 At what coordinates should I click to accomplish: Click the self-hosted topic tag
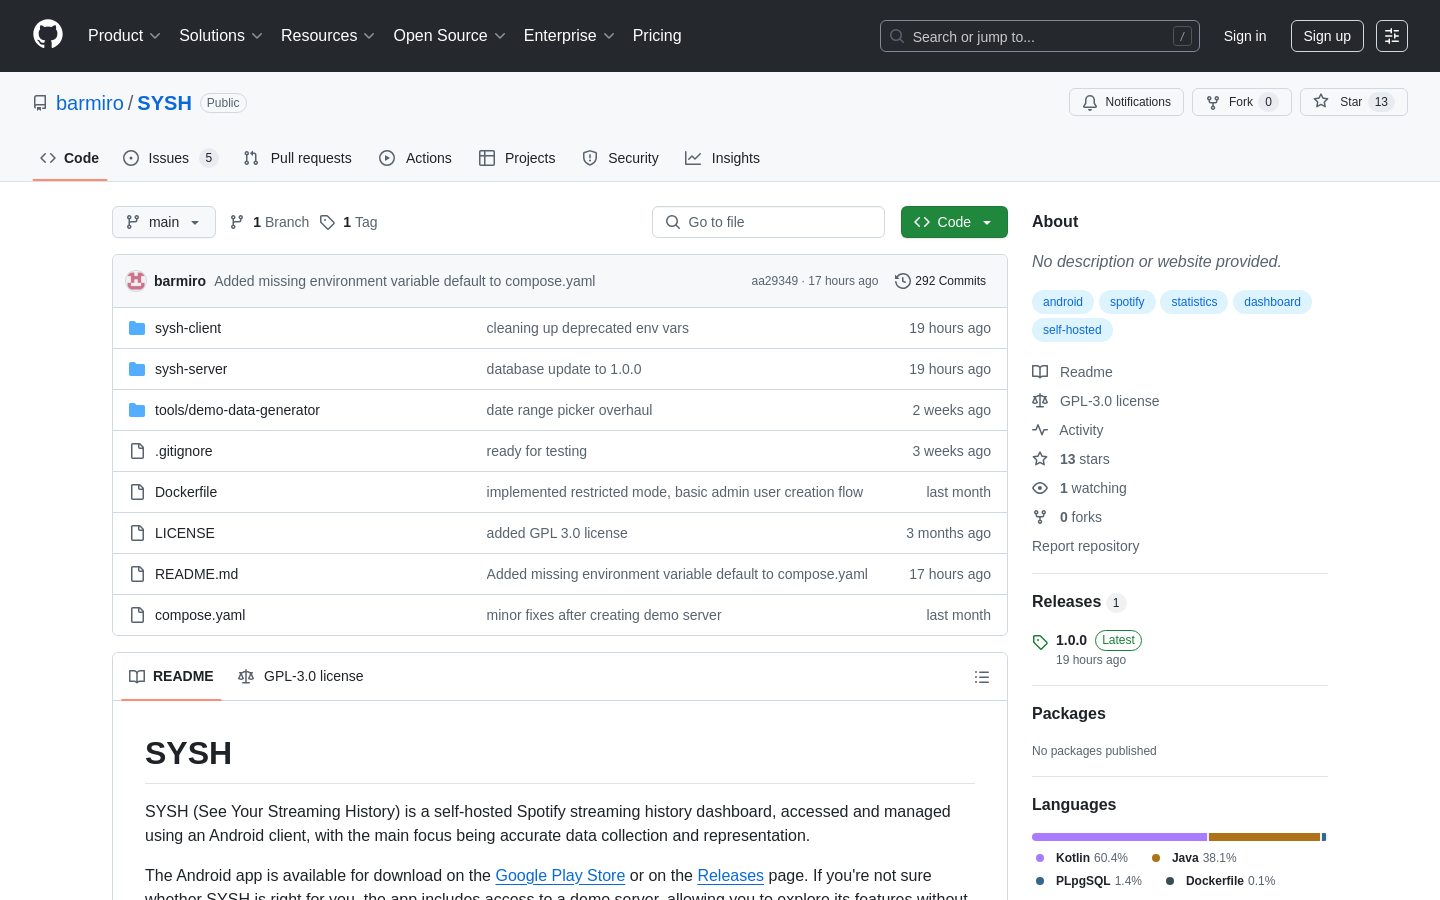tap(1072, 330)
